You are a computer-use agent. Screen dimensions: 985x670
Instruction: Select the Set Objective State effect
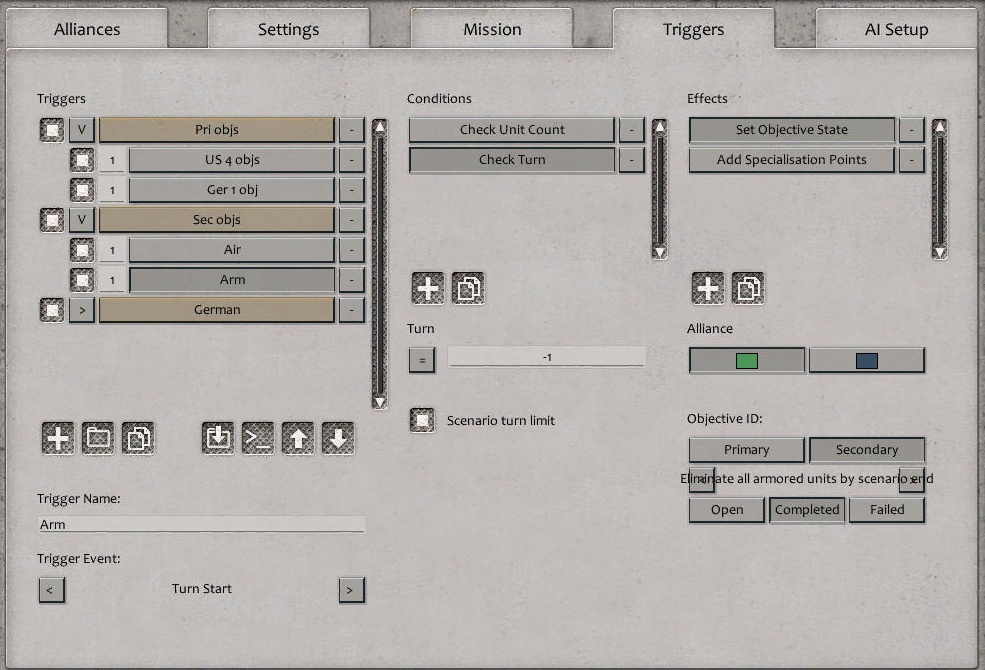point(792,130)
